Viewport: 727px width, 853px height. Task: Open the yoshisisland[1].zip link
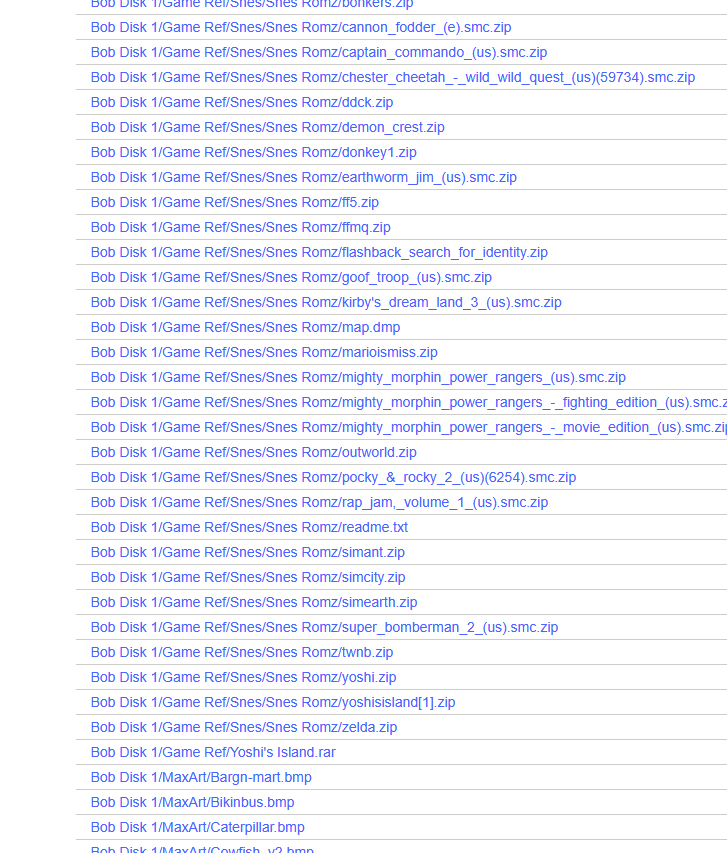[273, 703]
